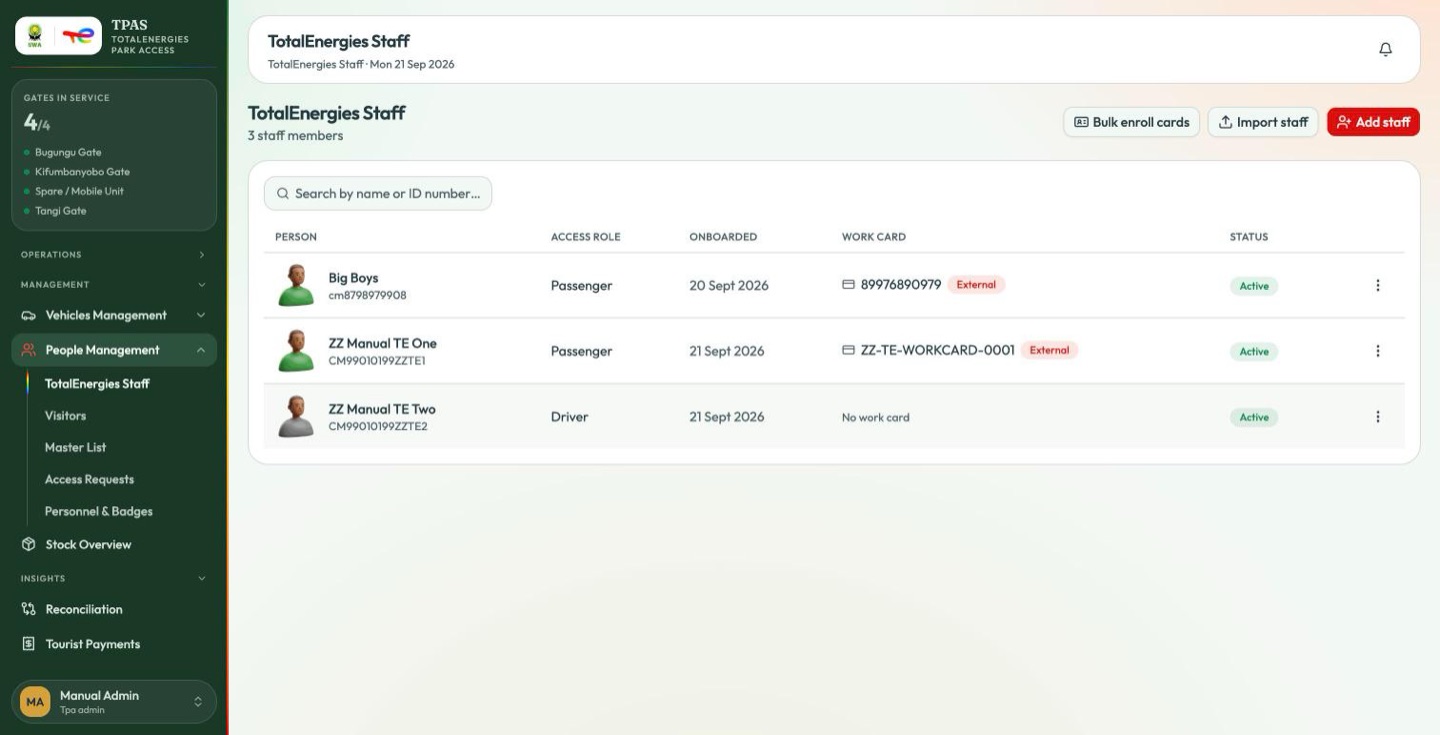Click the Tourist Payments receipt icon
The height and width of the screenshot is (735, 1440).
tap(29, 644)
